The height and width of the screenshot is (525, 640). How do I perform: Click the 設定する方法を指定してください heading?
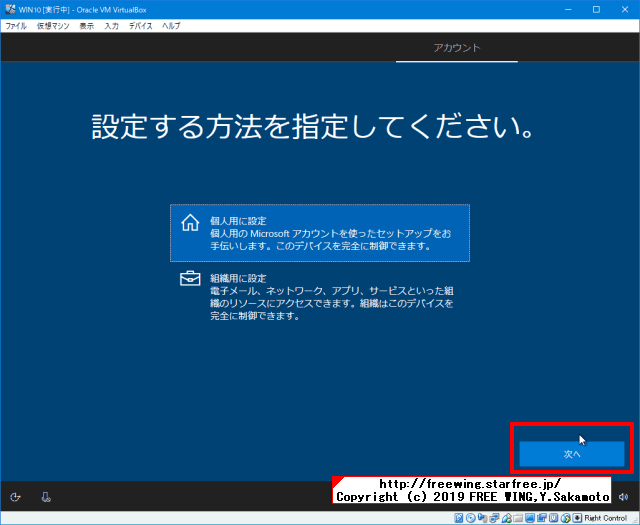coord(313,126)
